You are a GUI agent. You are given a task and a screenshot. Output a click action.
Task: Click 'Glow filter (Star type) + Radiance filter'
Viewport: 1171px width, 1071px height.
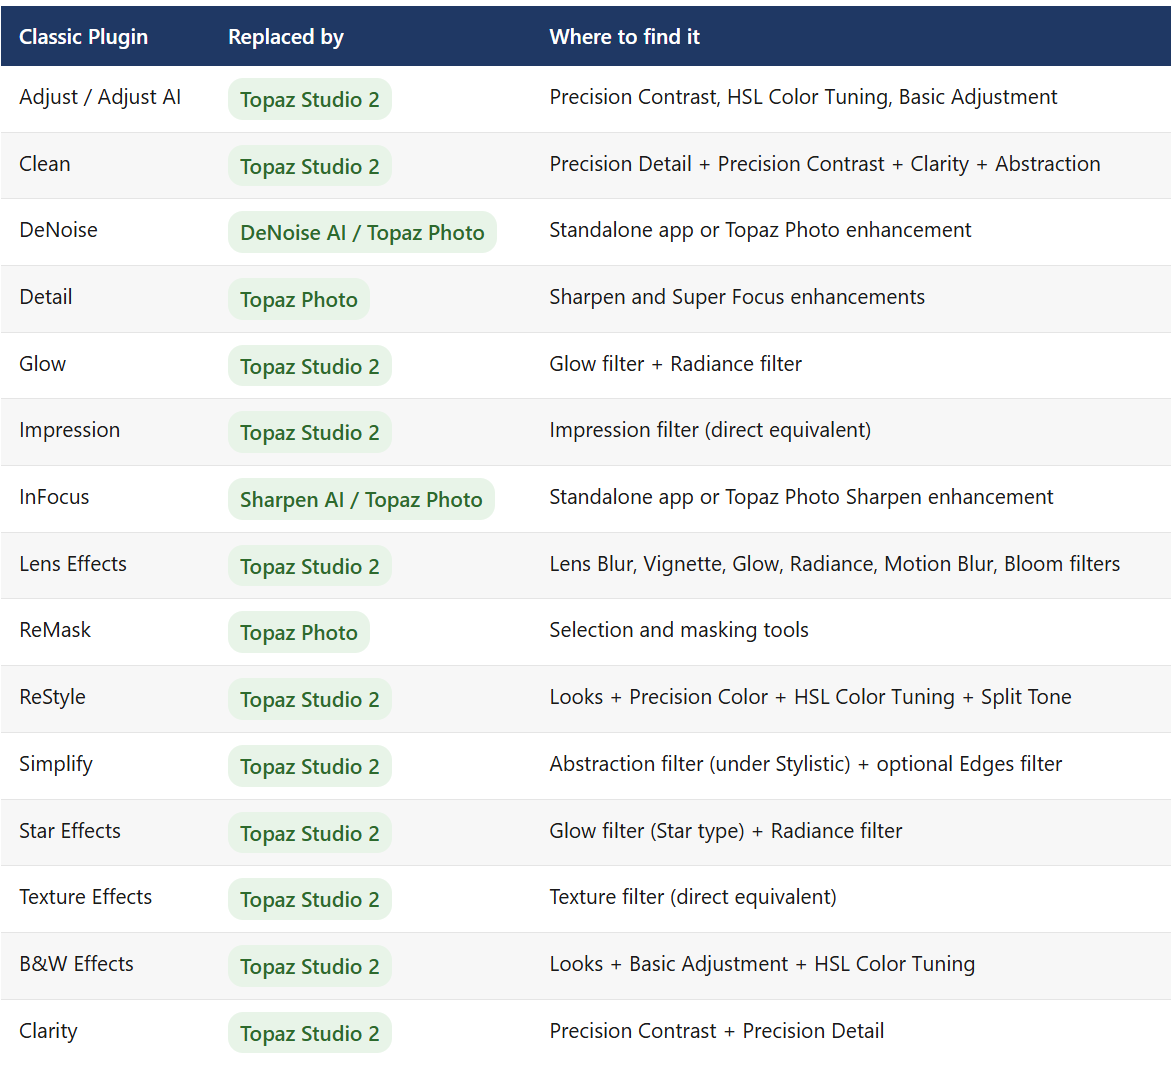725,831
